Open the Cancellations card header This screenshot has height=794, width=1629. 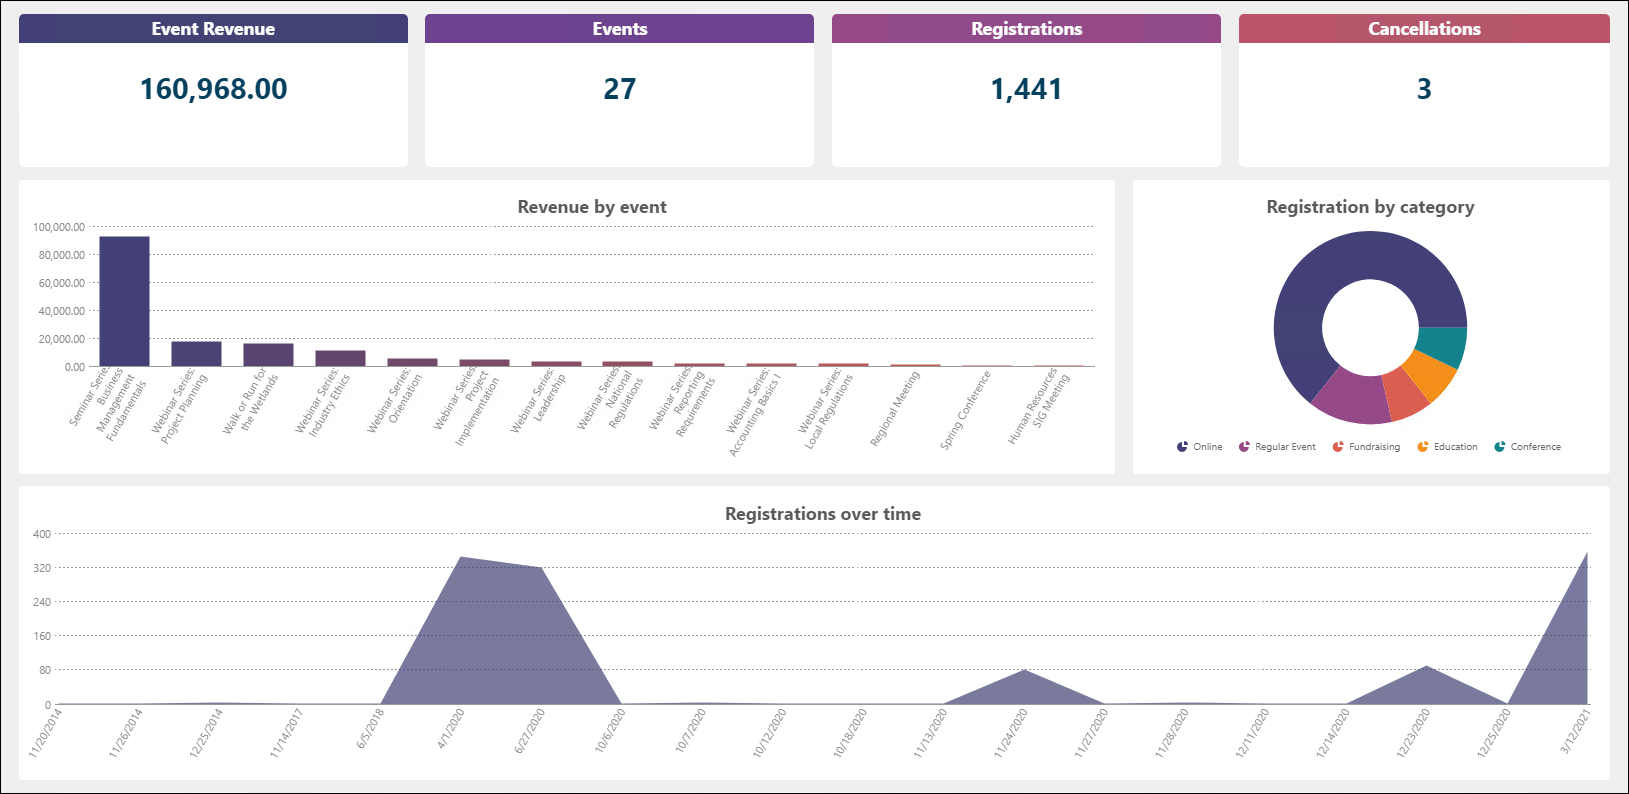pyautogui.click(x=1424, y=29)
